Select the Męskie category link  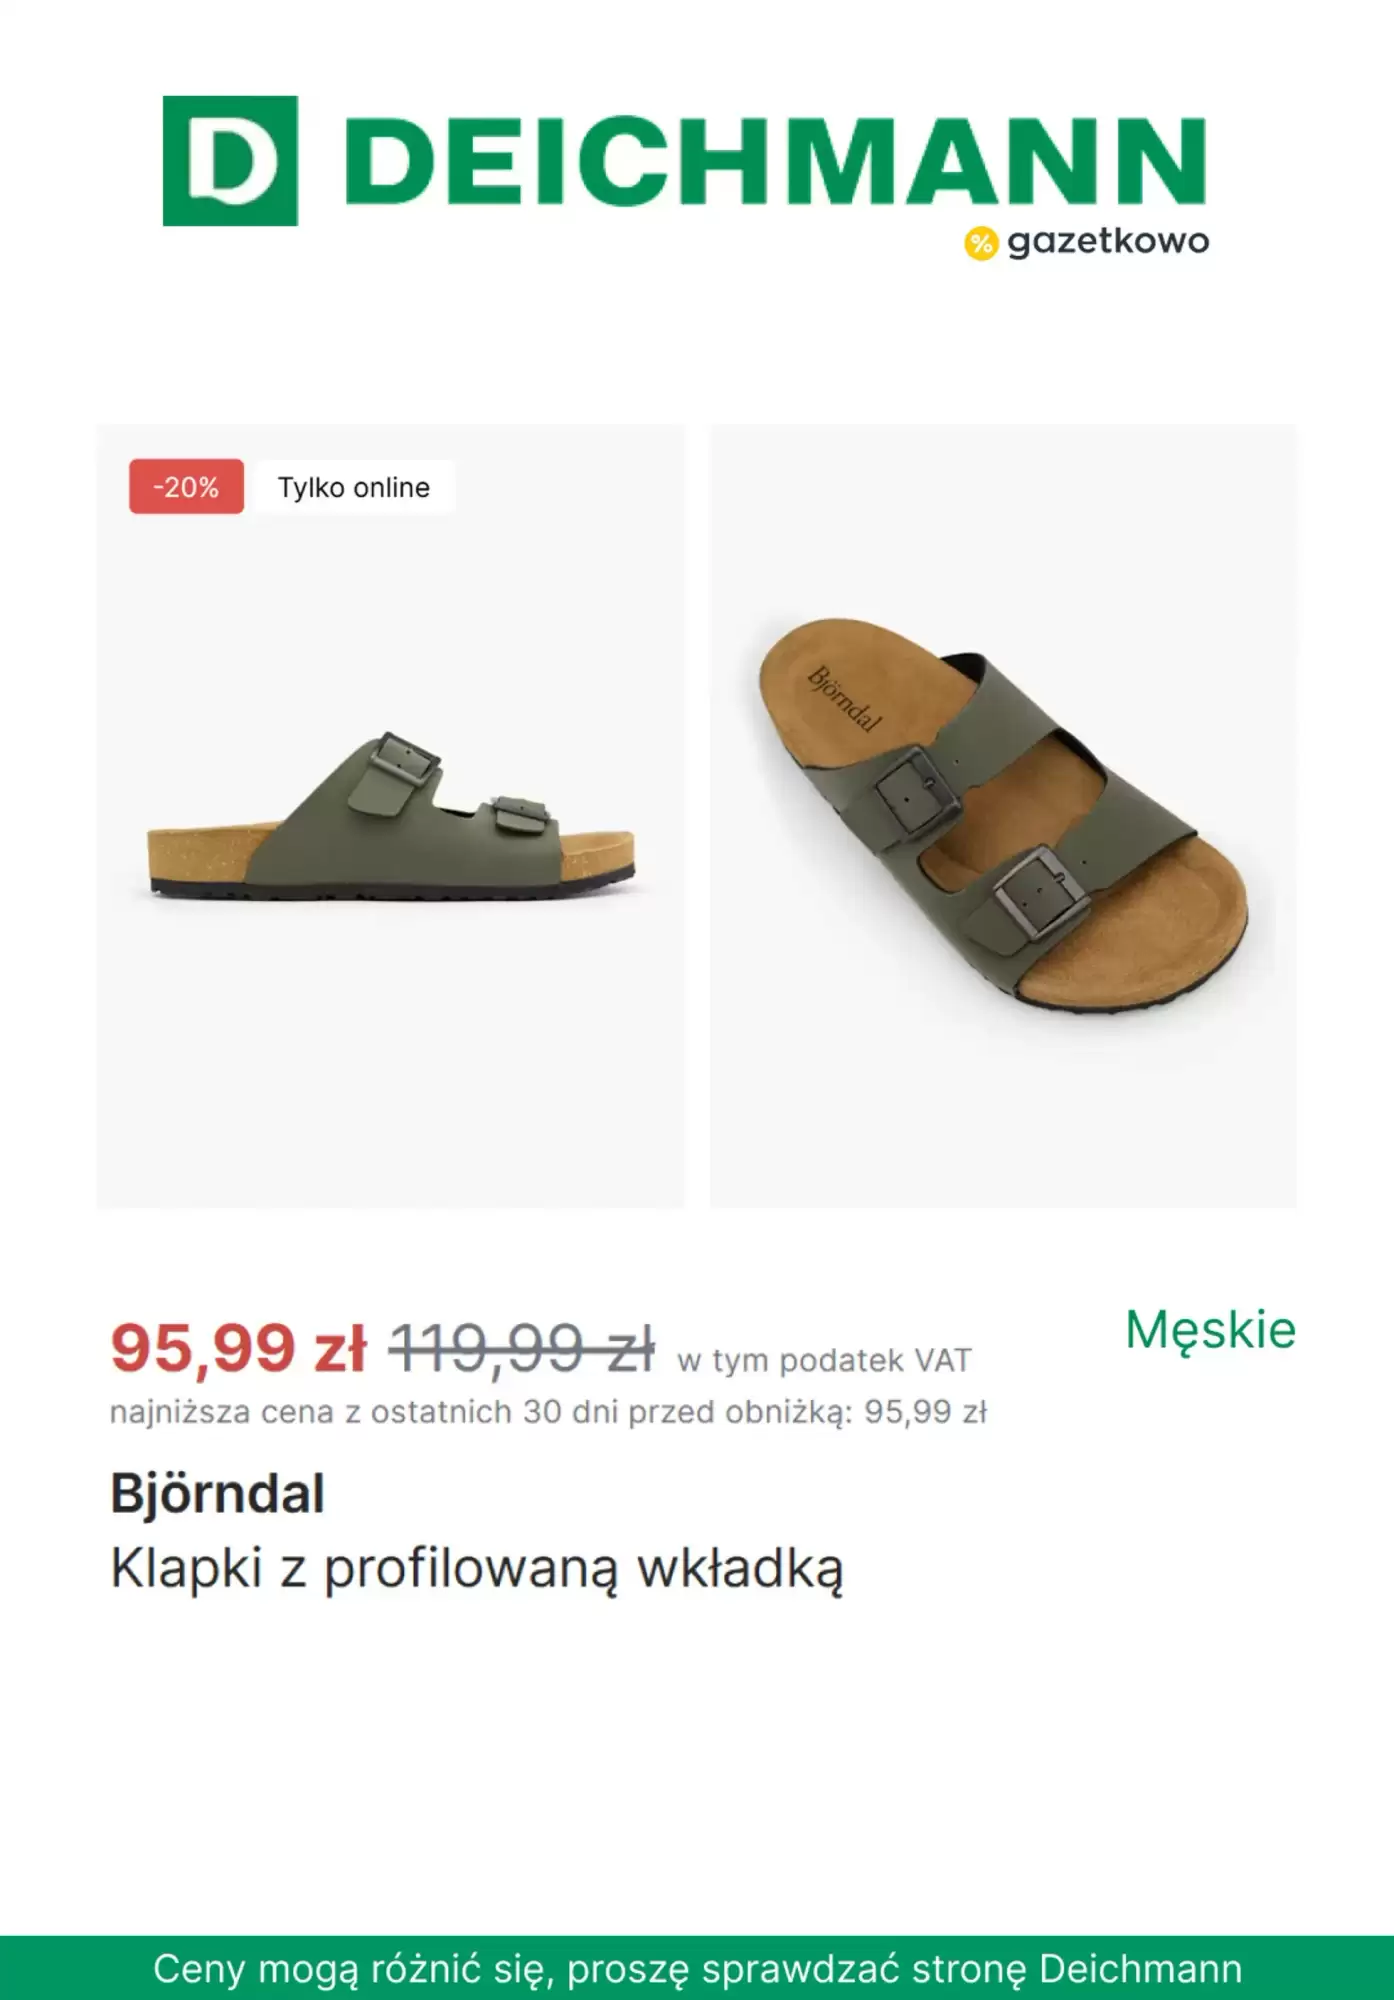pos(1210,1330)
